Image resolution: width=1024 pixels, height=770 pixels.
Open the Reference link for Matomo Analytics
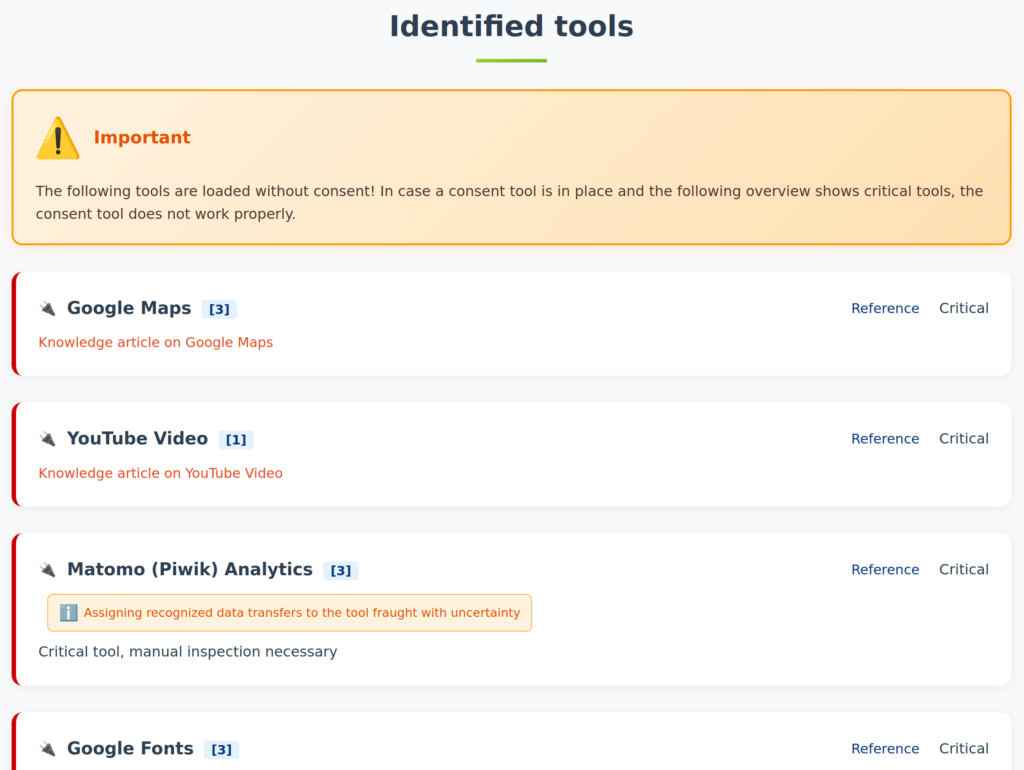point(884,570)
